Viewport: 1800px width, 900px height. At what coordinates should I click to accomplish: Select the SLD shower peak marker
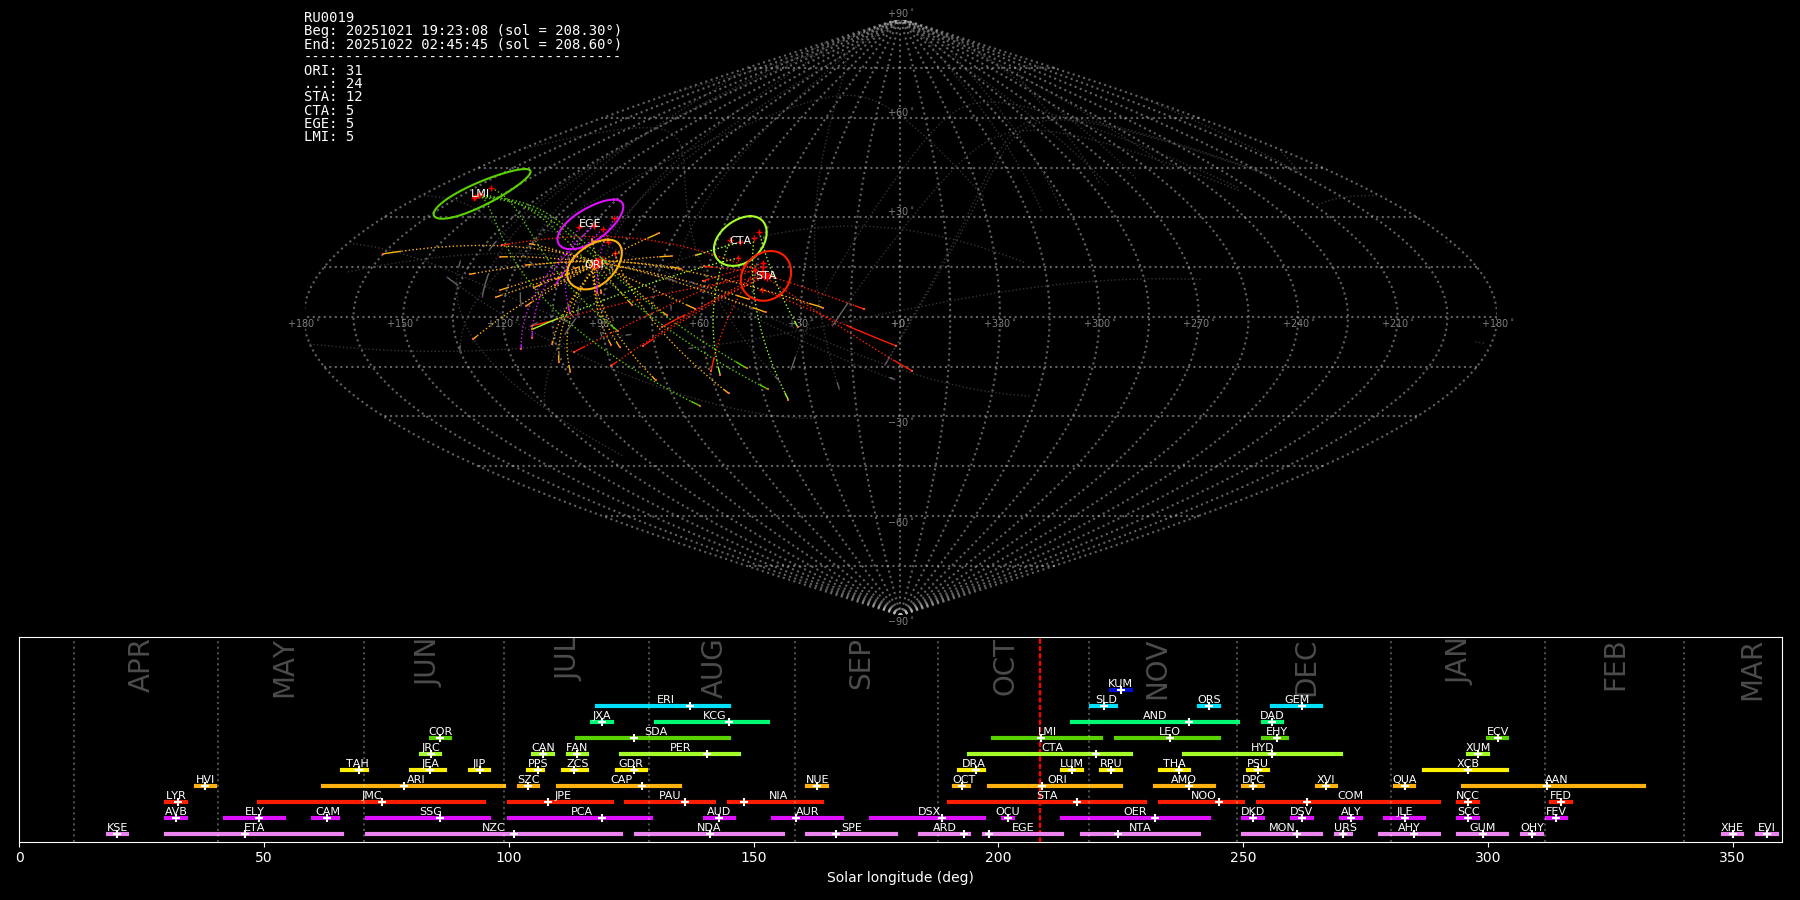pyautogui.click(x=1104, y=706)
